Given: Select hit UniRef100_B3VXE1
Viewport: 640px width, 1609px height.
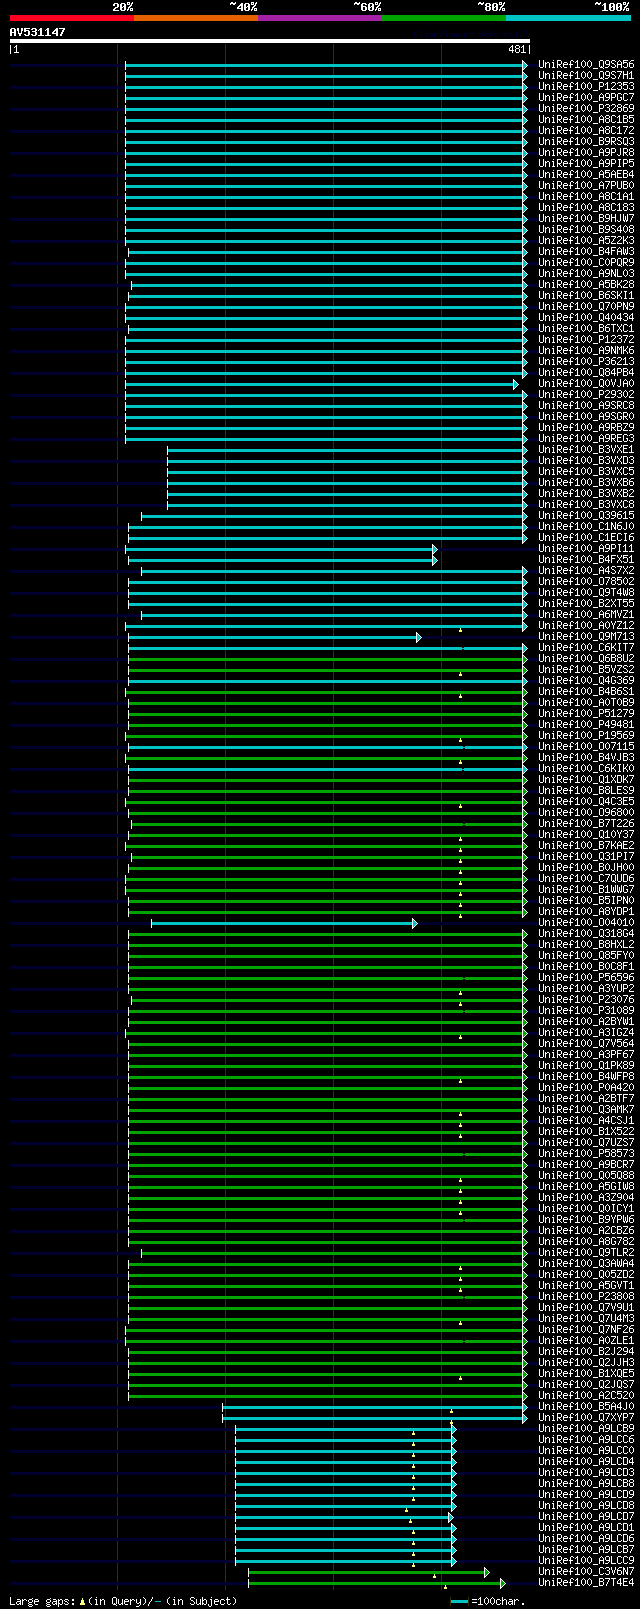Looking at the screenshot, I should (586, 449).
